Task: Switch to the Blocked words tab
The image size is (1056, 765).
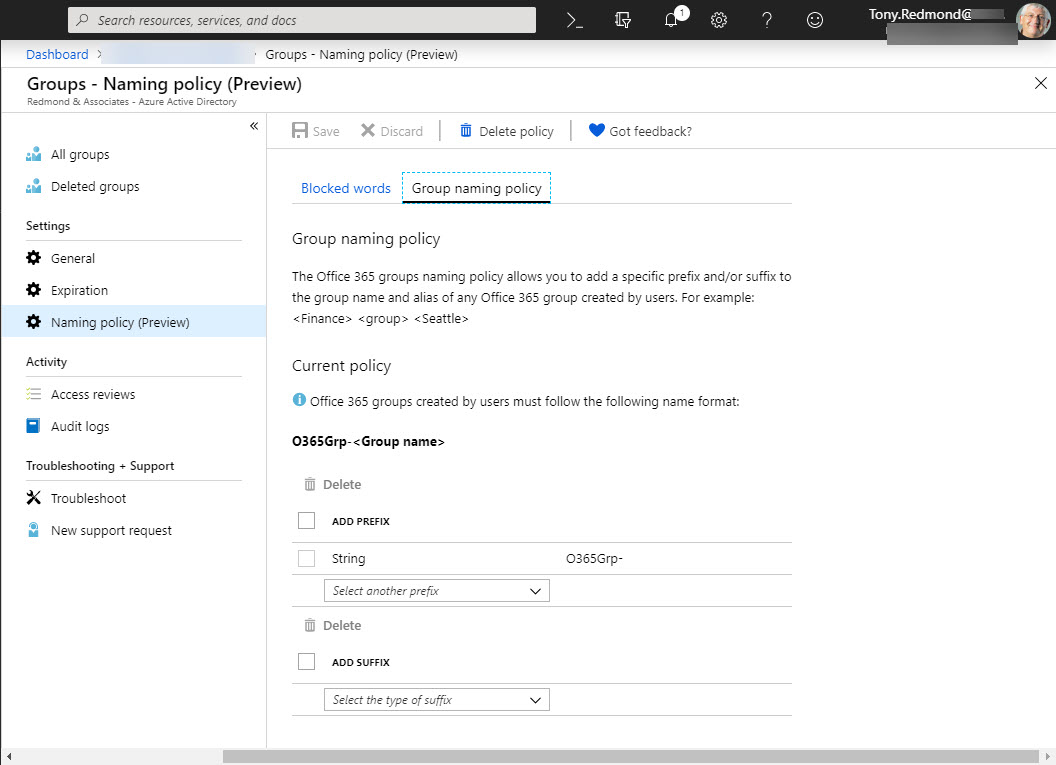Action: pyautogui.click(x=346, y=188)
